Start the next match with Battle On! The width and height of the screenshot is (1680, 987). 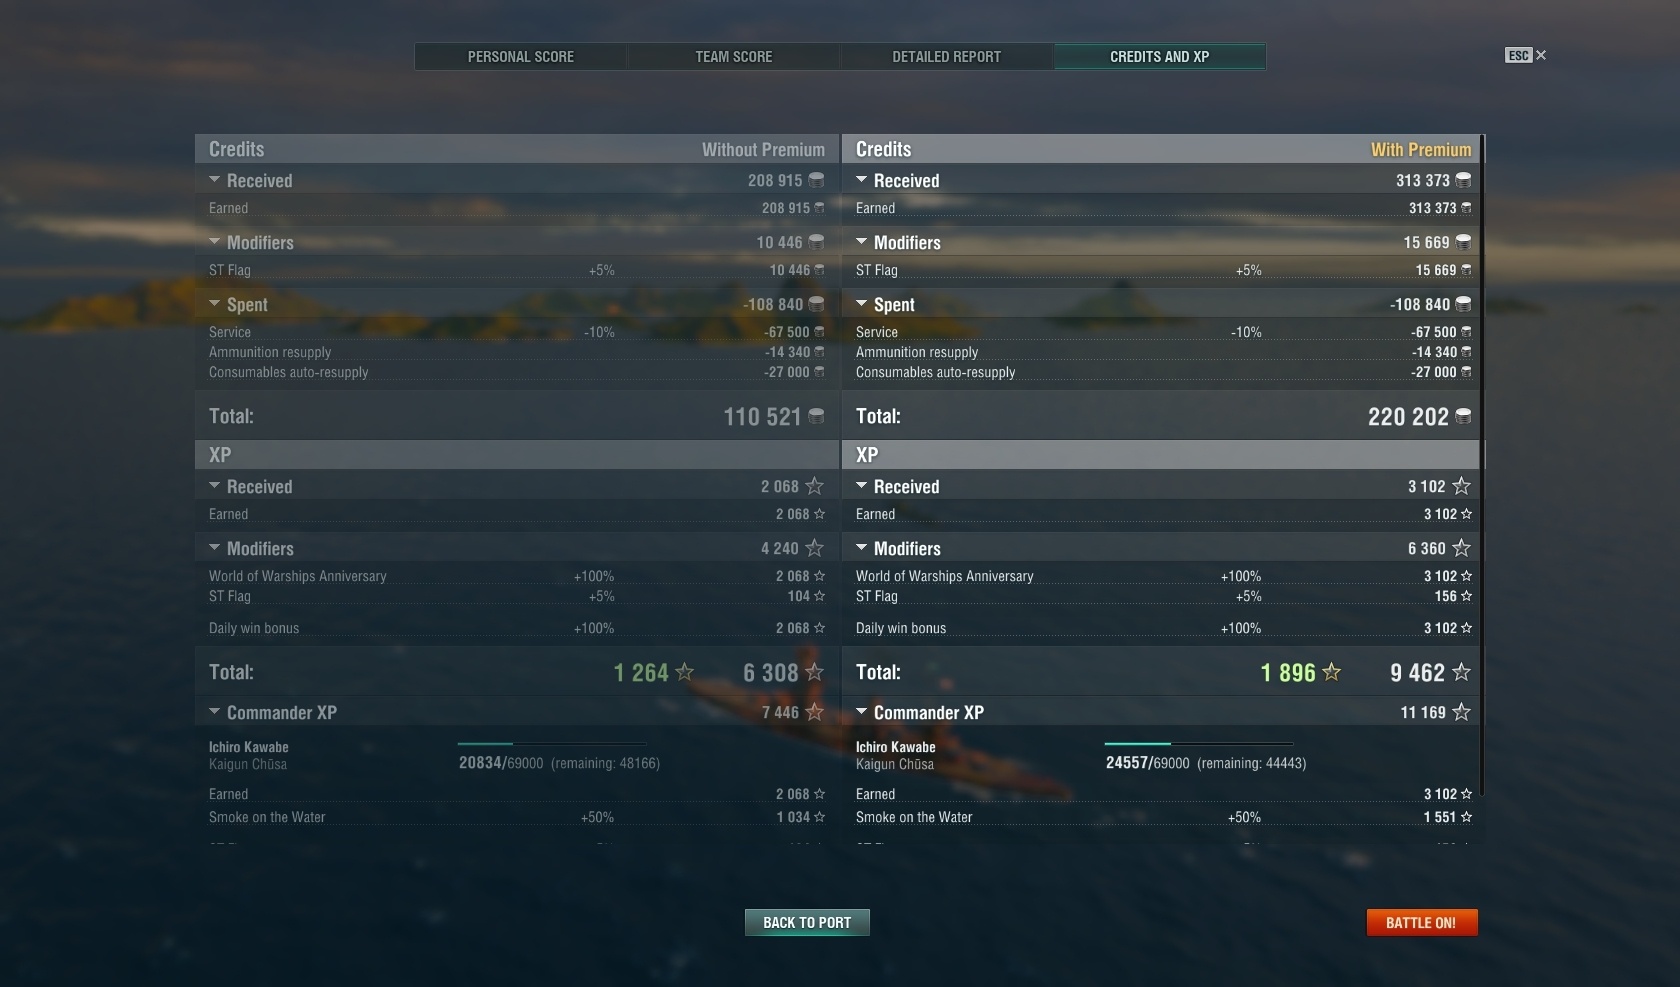[1421, 923]
